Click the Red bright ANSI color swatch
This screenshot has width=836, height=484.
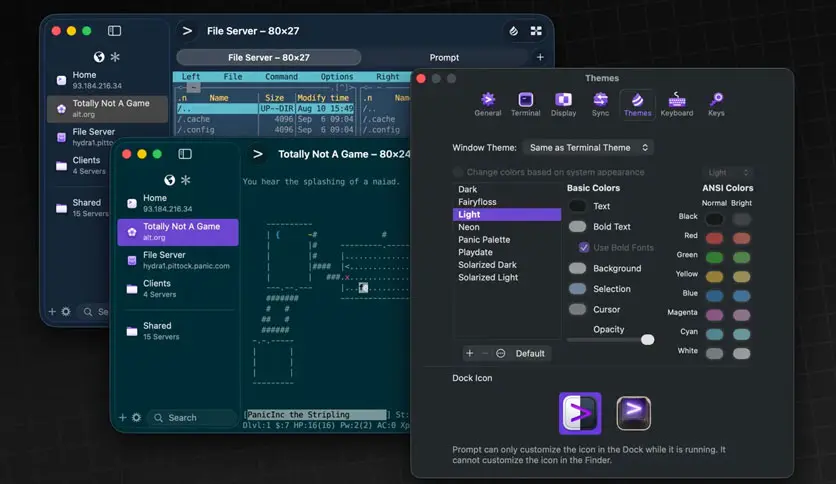(x=741, y=238)
